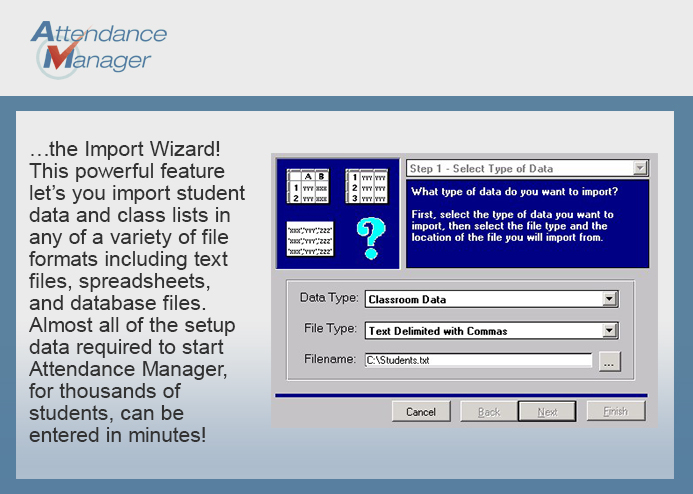This screenshot has height=494, width=693.
Task: Click the numbered 1-2-3 table icon
Action: 366,186
